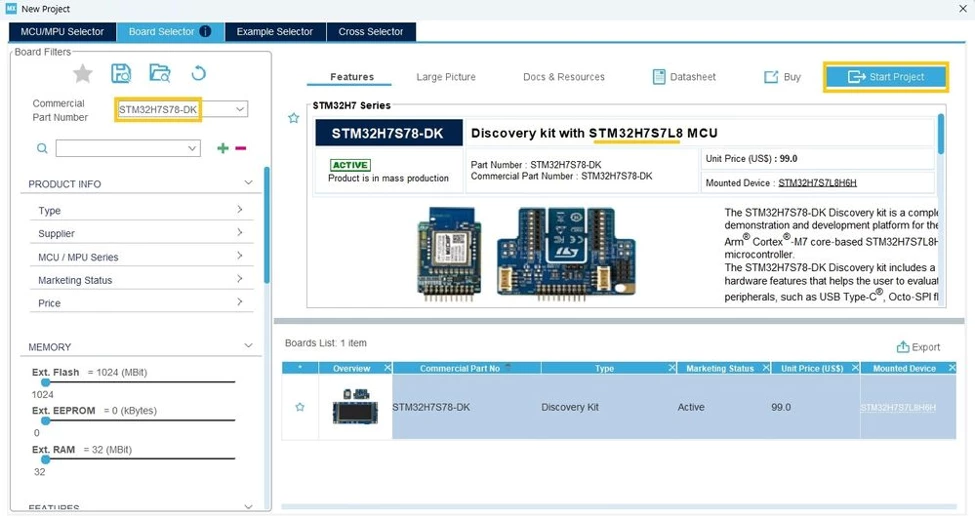Open the STM32H7S7L8H6H mounted device link
Image resolution: width=975 pixels, height=518 pixels.
[817, 183]
